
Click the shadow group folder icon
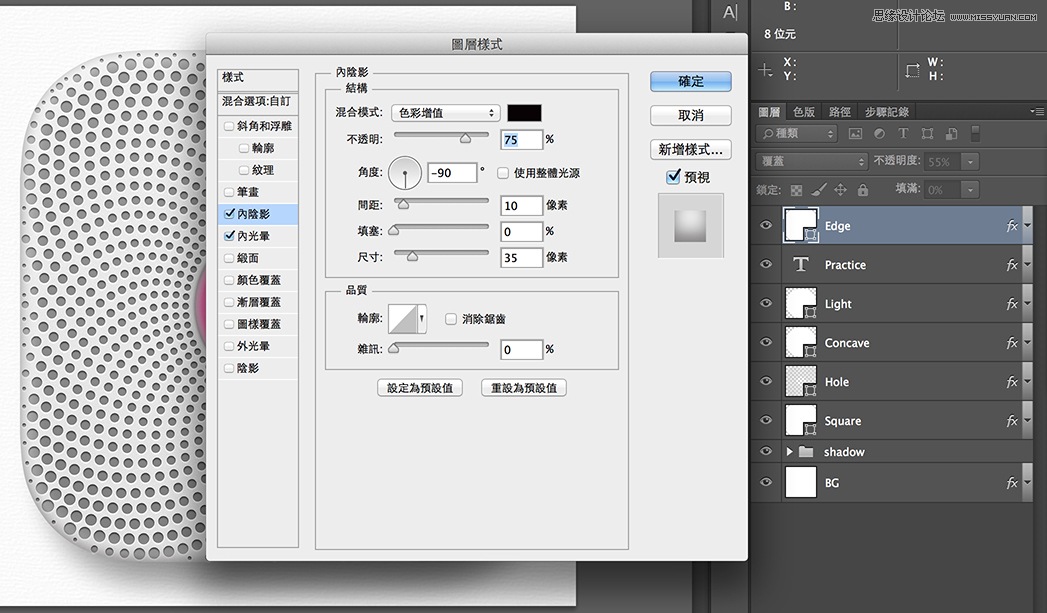pos(806,452)
